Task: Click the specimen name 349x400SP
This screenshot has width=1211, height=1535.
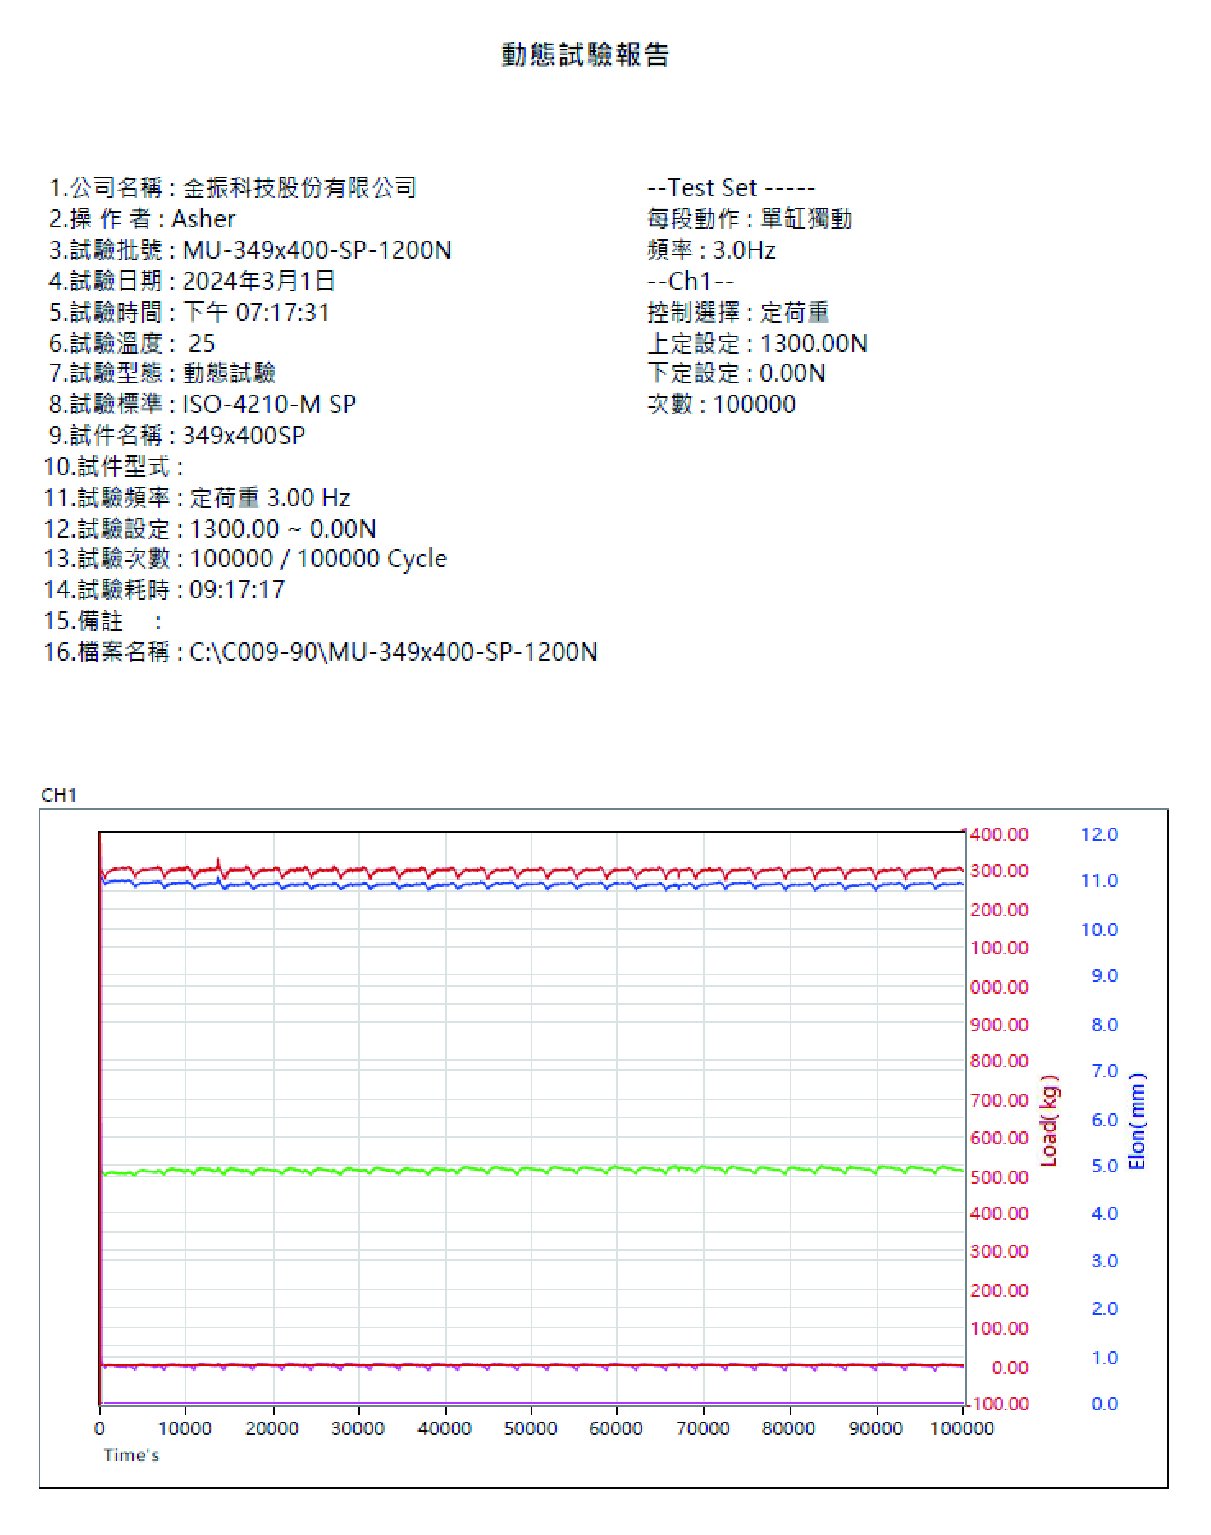Action: (243, 435)
